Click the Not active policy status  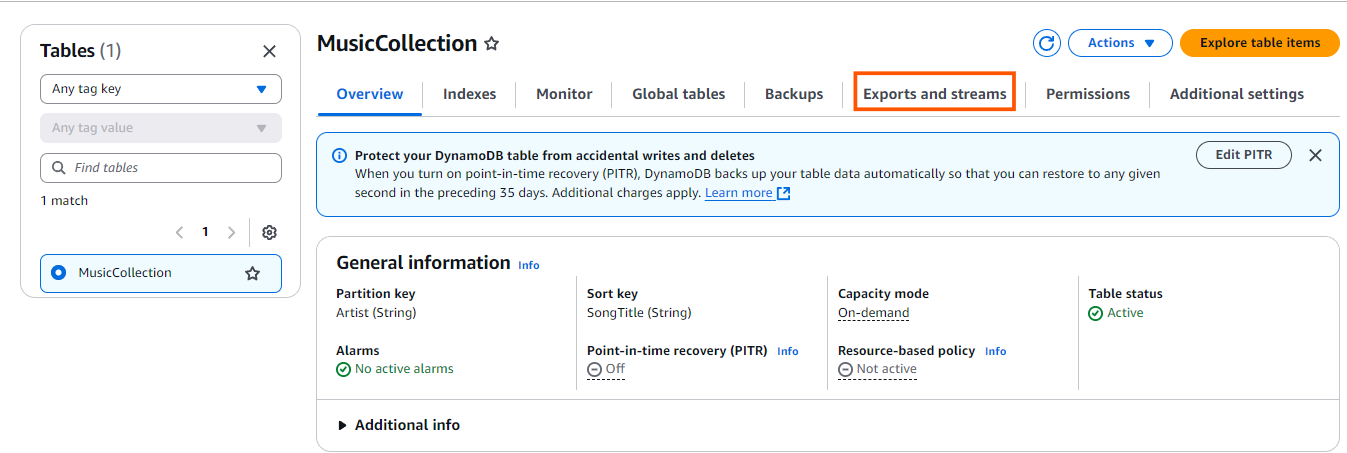(x=877, y=369)
